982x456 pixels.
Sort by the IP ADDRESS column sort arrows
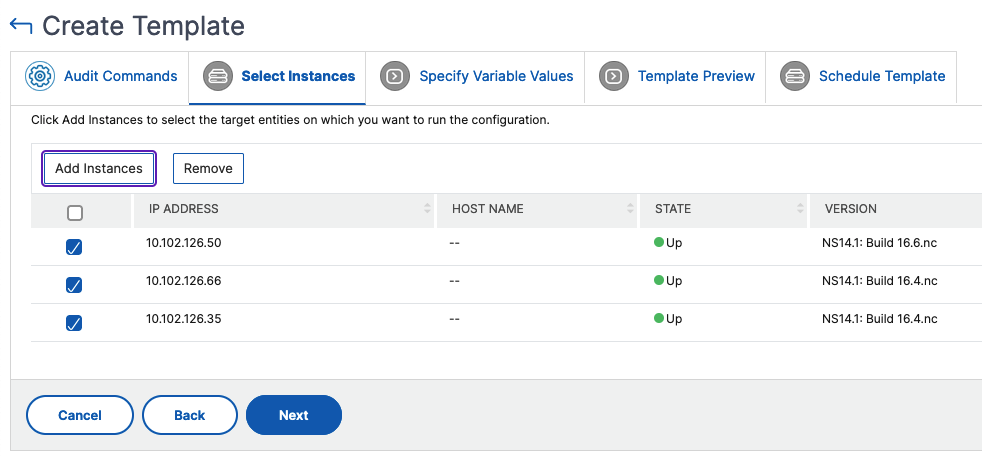427,209
